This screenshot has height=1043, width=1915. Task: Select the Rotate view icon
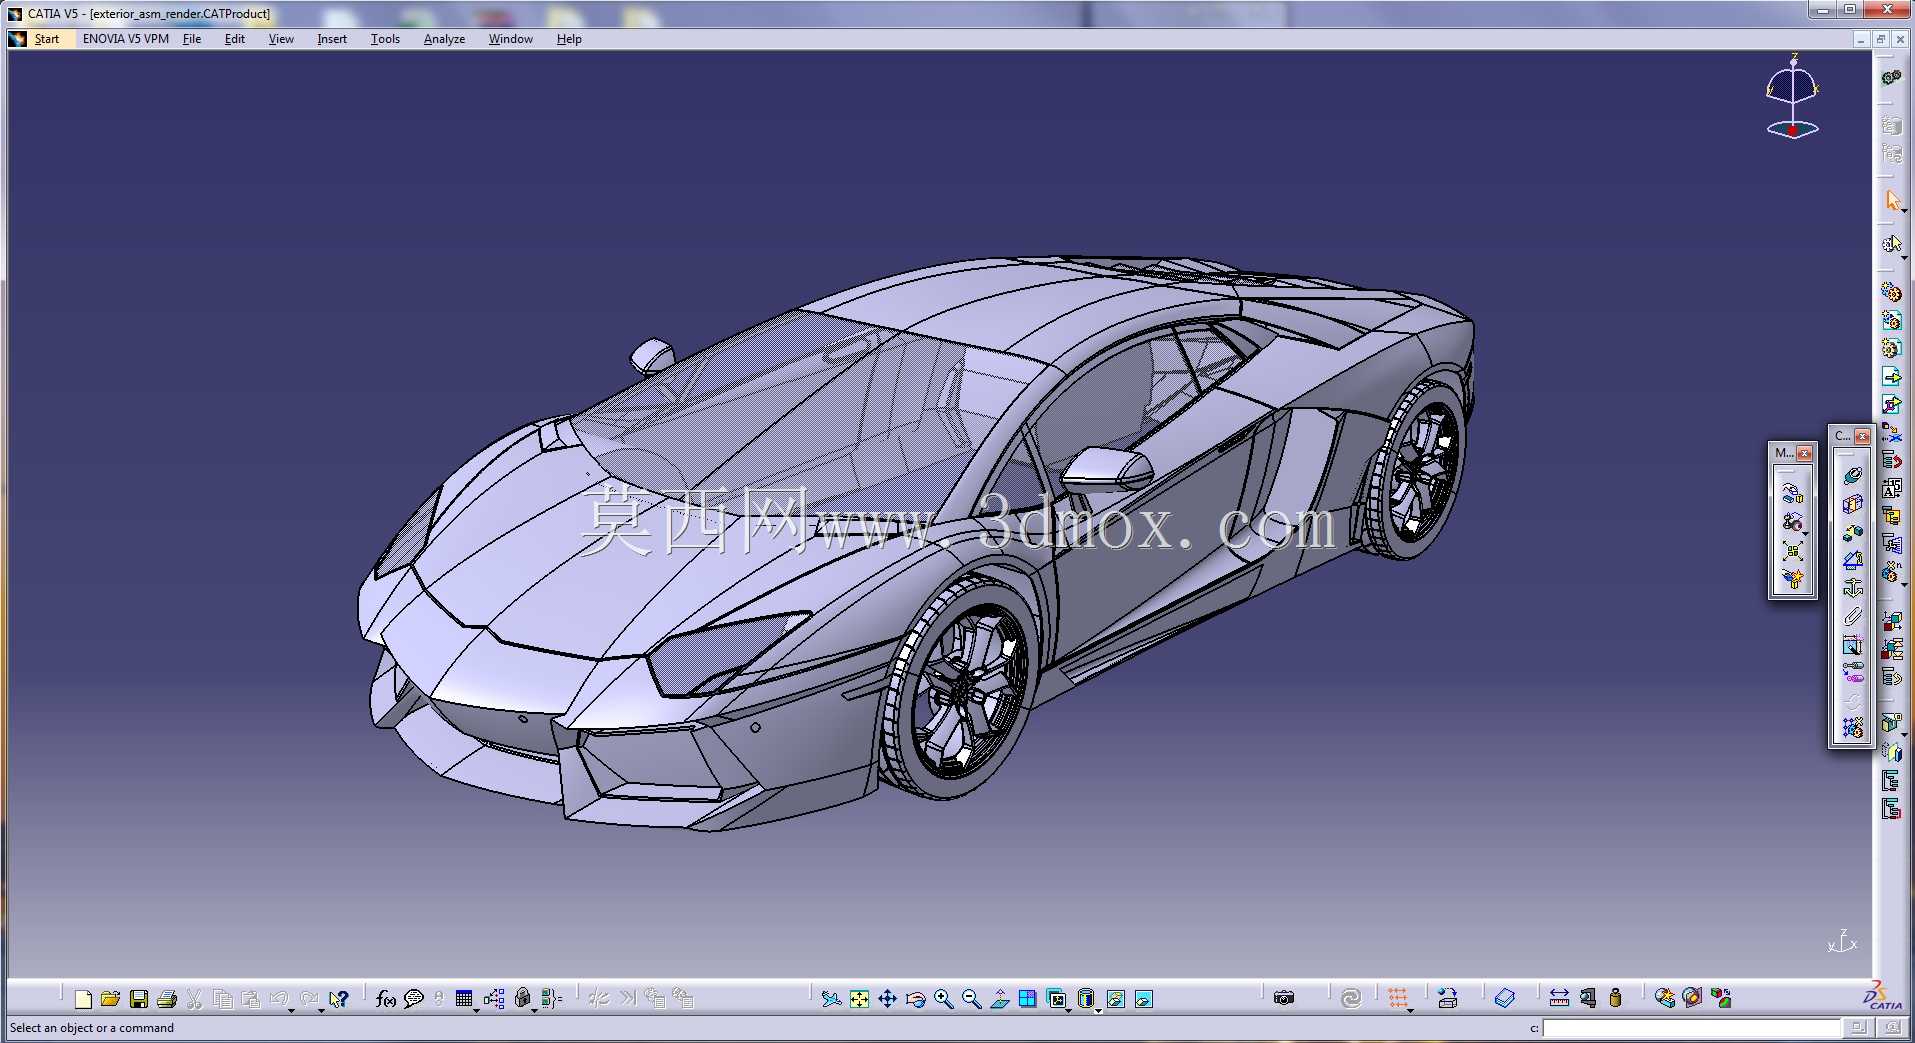point(915,998)
